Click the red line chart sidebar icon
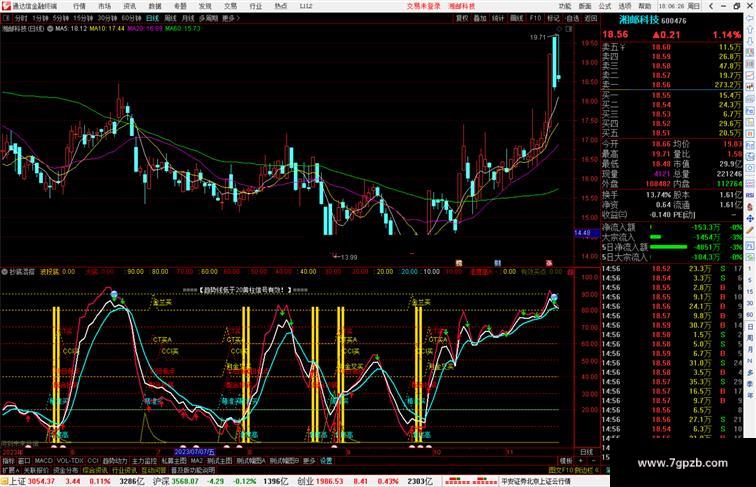The width and height of the screenshot is (756, 487). [750, 76]
